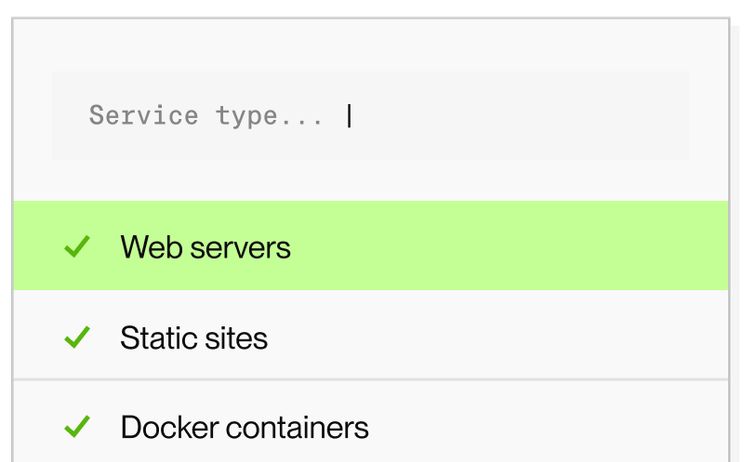Viewport: 756px width, 462px height.
Task: Uncheck the Web servers service type
Action: pyautogui.click(x=77, y=247)
